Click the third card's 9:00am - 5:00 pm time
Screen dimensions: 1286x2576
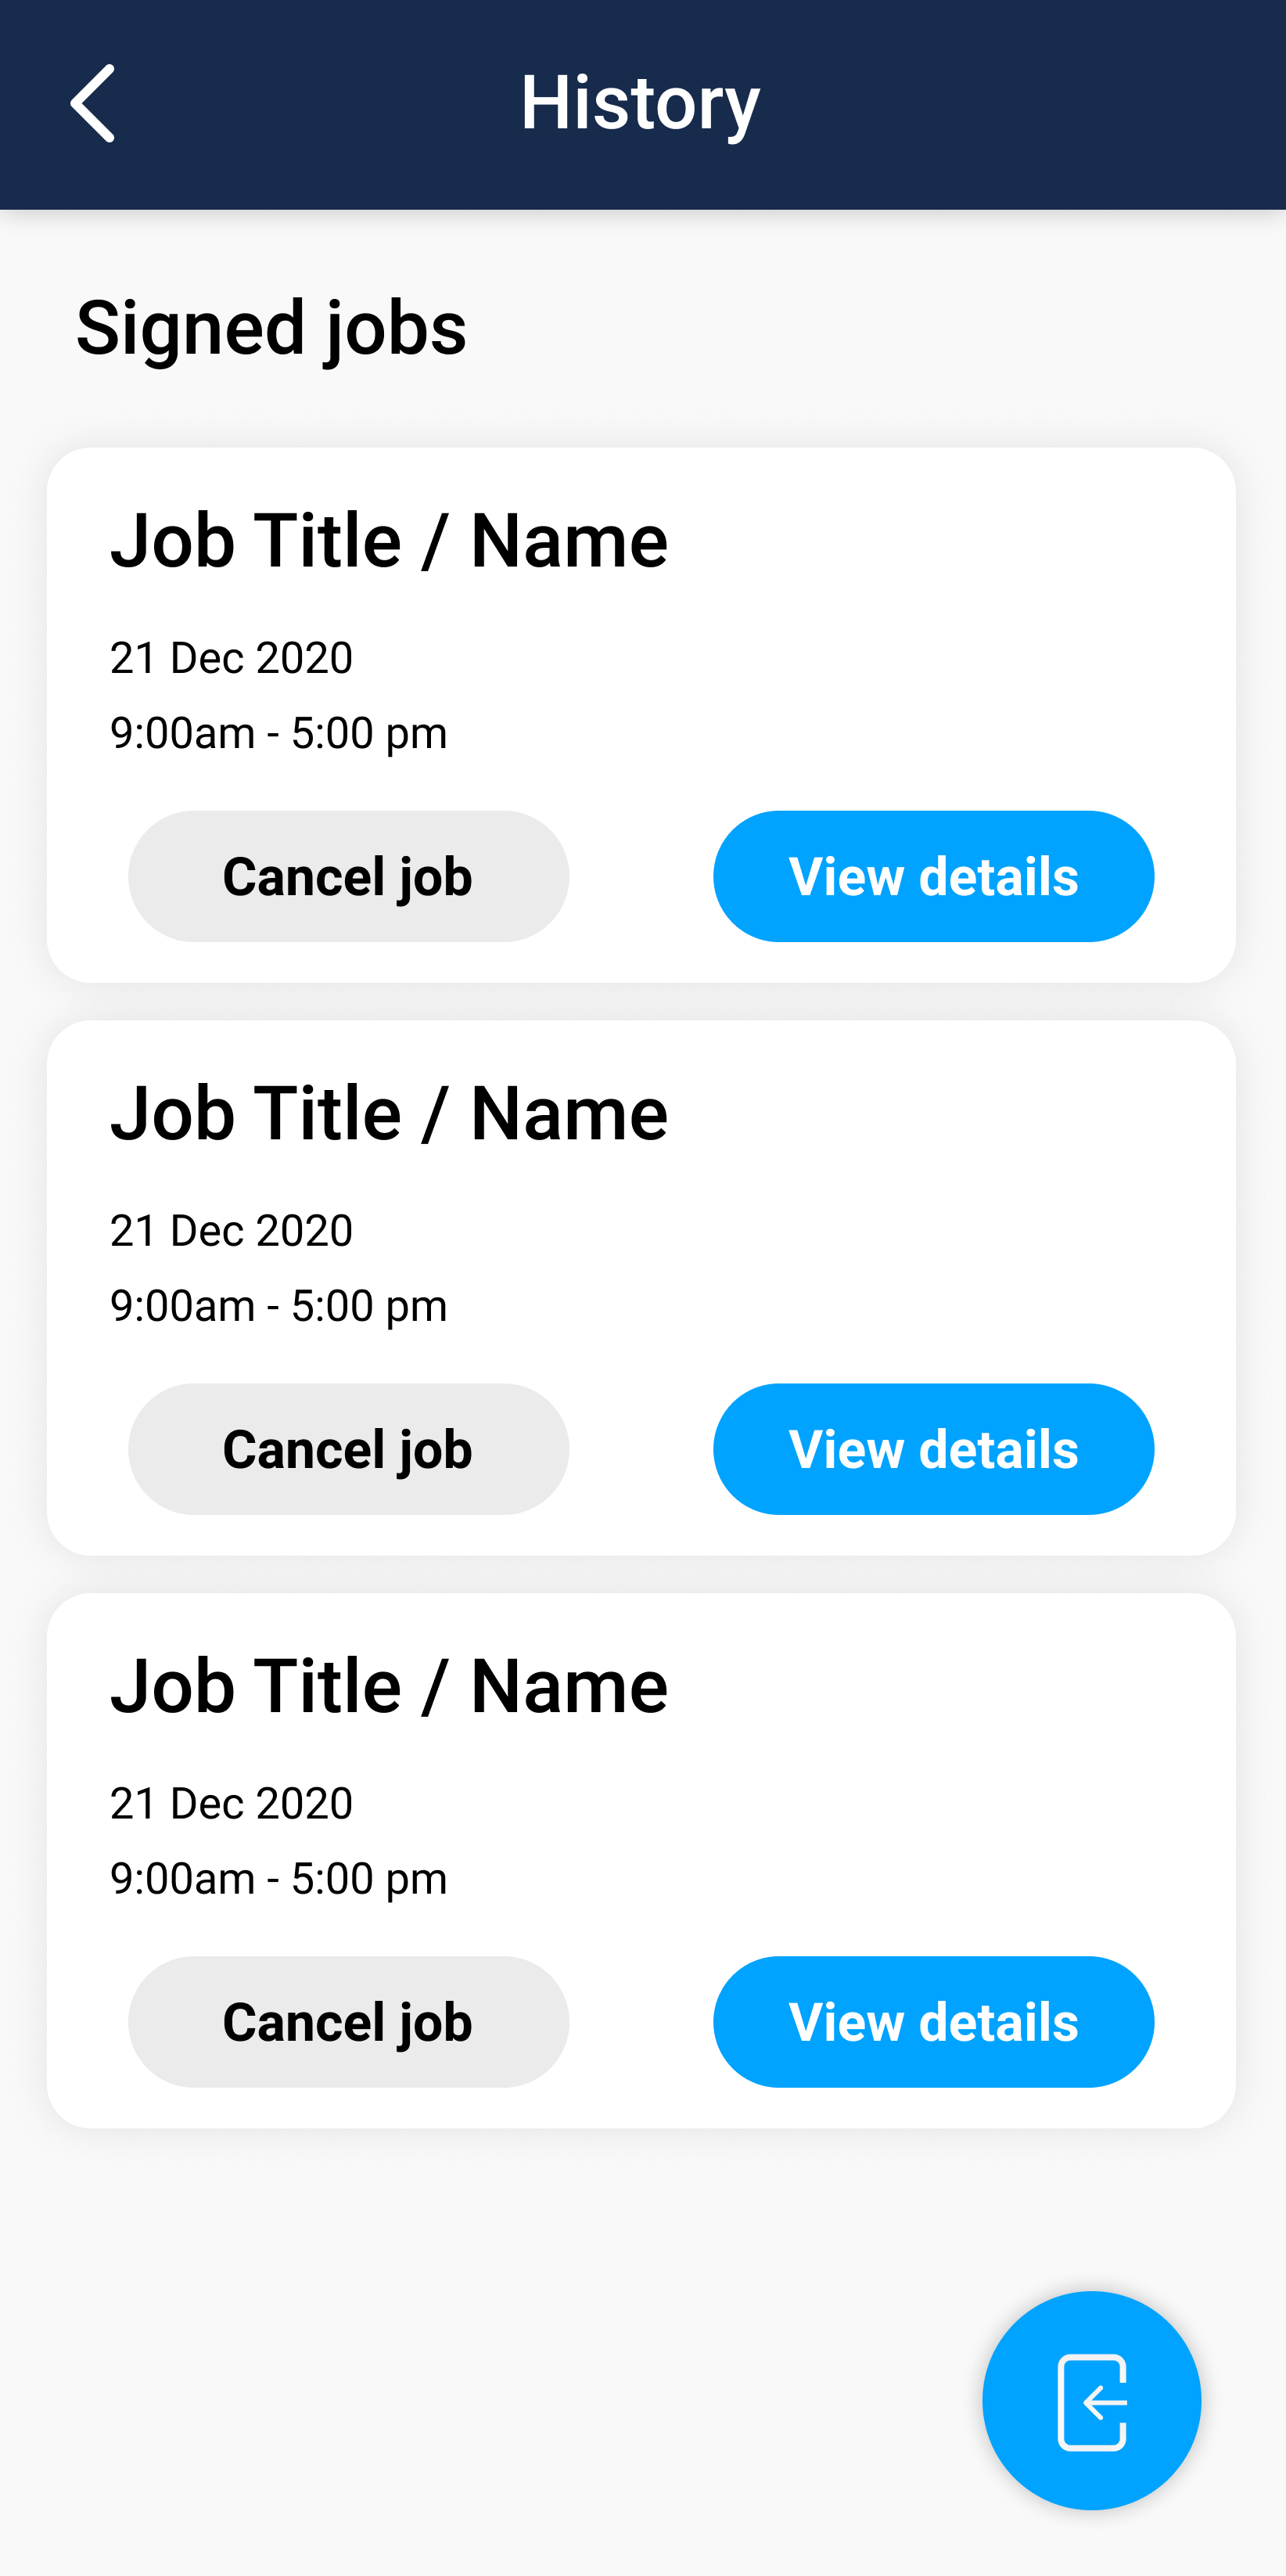pos(278,1879)
